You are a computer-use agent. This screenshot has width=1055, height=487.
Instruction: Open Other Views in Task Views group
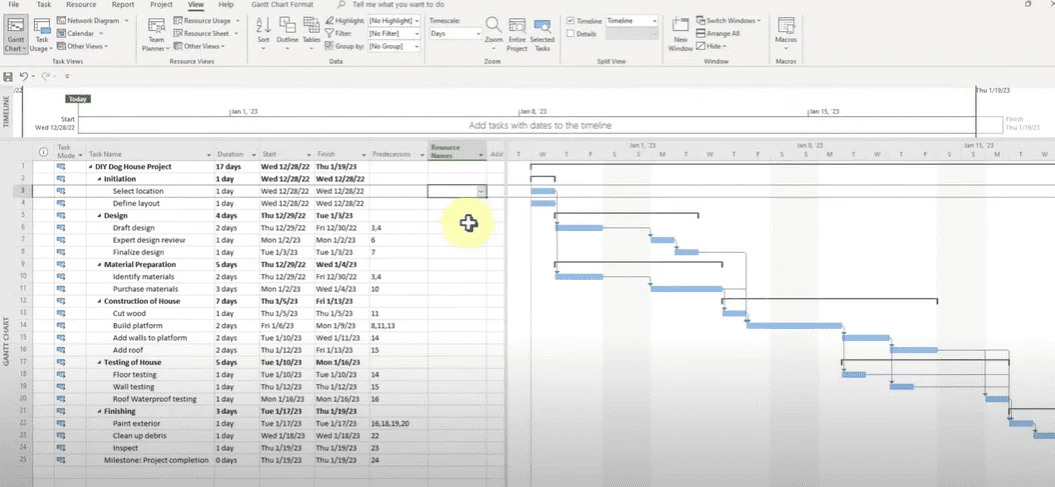pyautogui.click(x=83, y=46)
